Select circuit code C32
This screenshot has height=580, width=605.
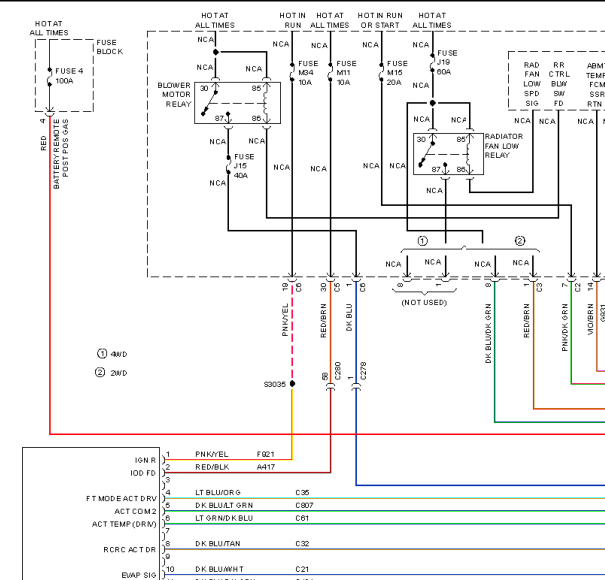[x=302, y=543]
